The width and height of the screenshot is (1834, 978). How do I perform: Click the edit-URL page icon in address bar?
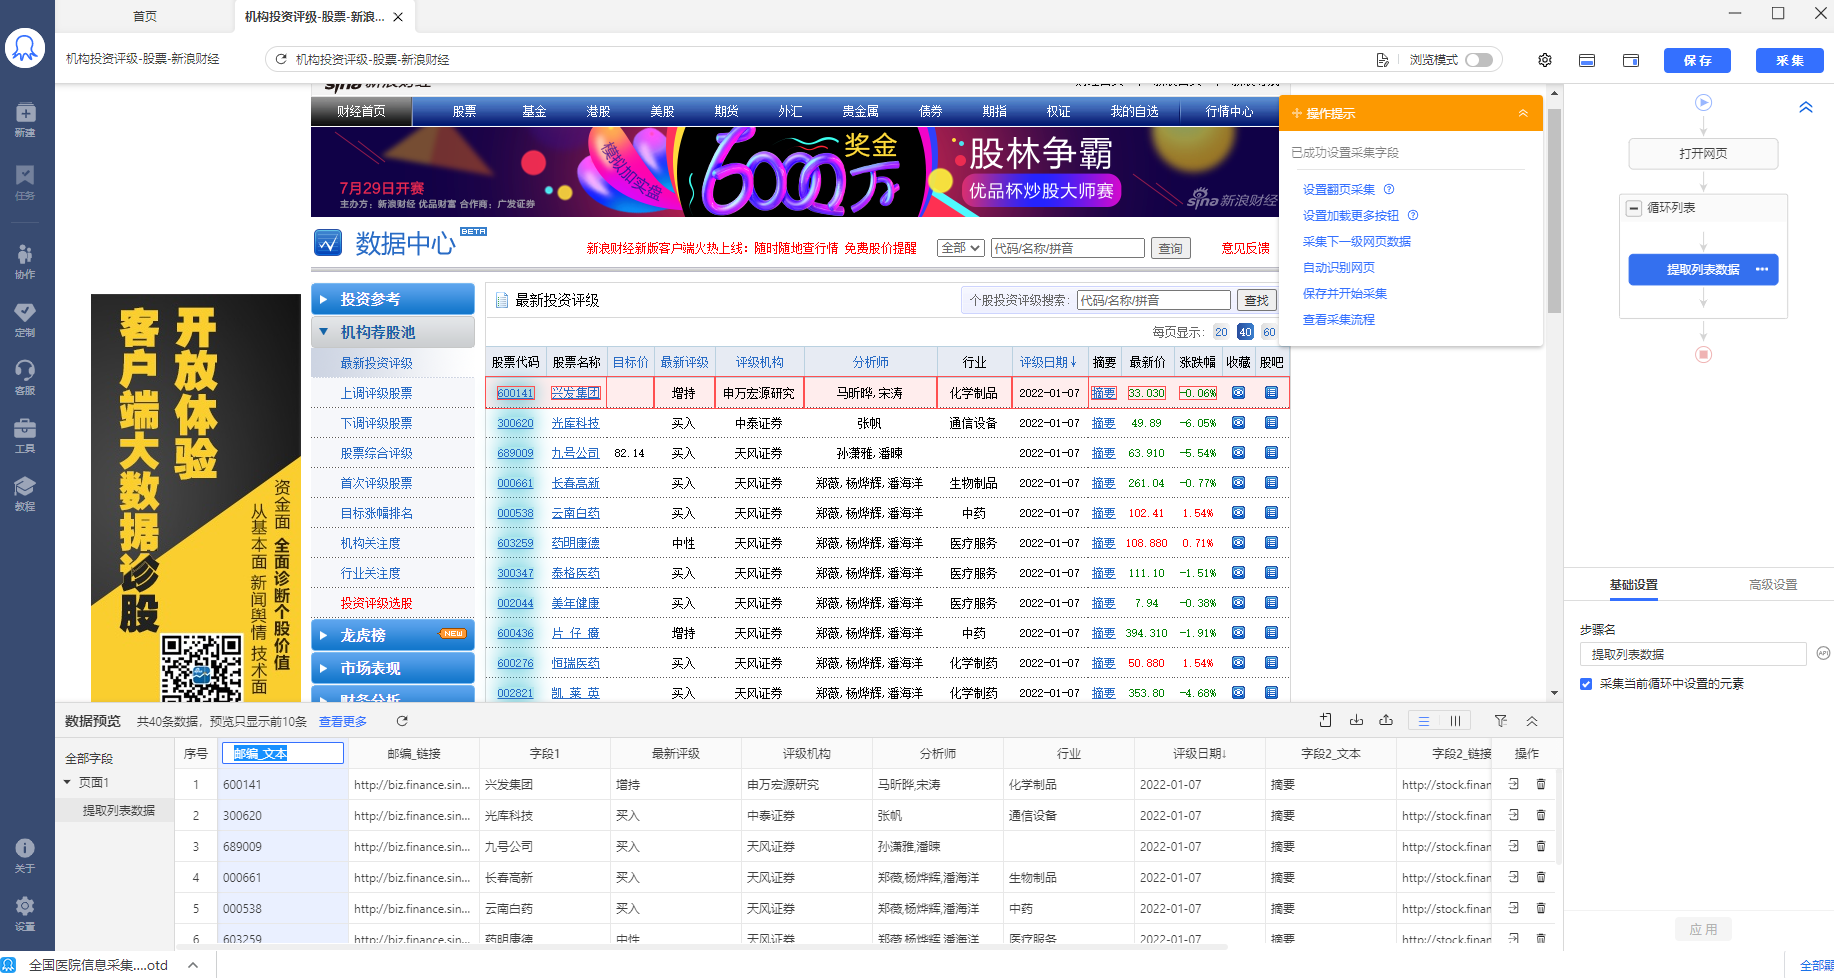point(1382,60)
